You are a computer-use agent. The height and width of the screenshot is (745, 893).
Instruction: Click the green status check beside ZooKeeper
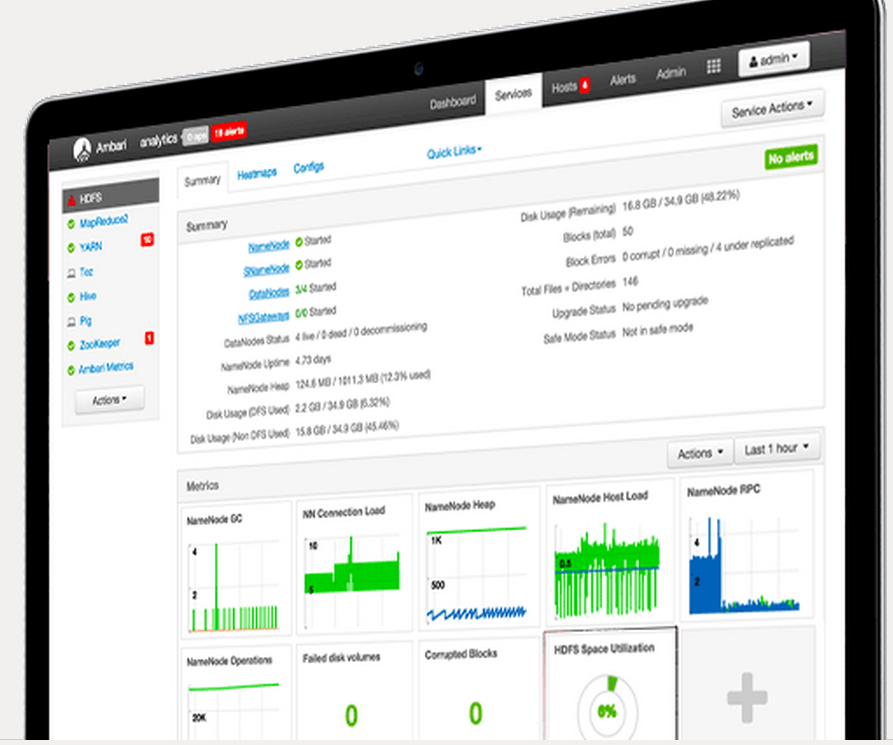pyautogui.click(x=71, y=346)
